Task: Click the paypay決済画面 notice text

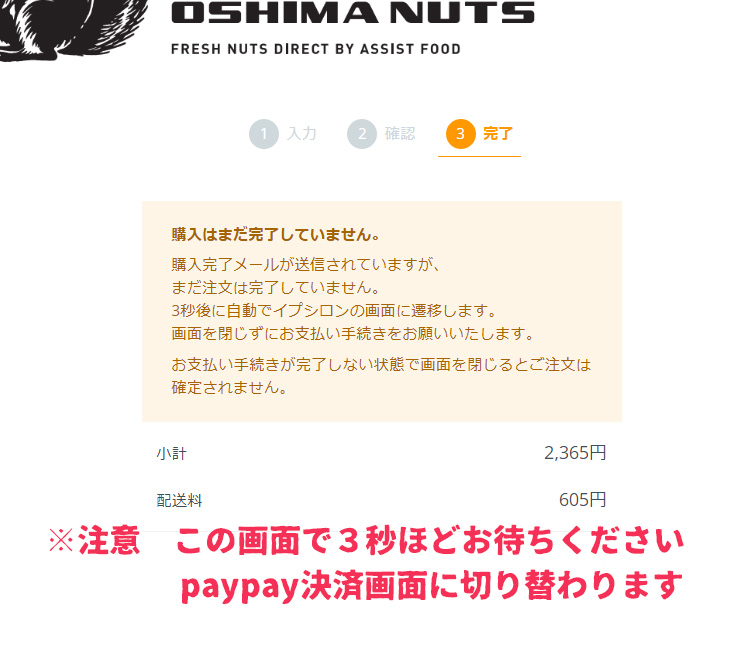Action: (431, 586)
